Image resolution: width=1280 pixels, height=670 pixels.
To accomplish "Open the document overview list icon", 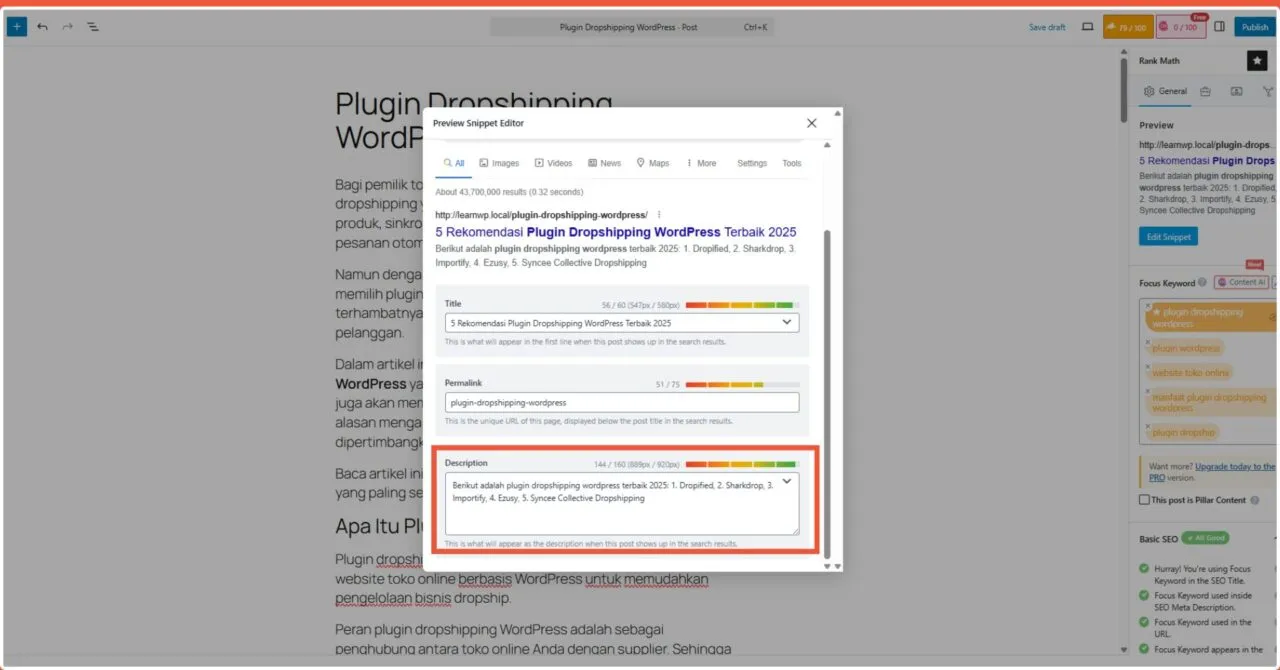I will (x=93, y=26).
